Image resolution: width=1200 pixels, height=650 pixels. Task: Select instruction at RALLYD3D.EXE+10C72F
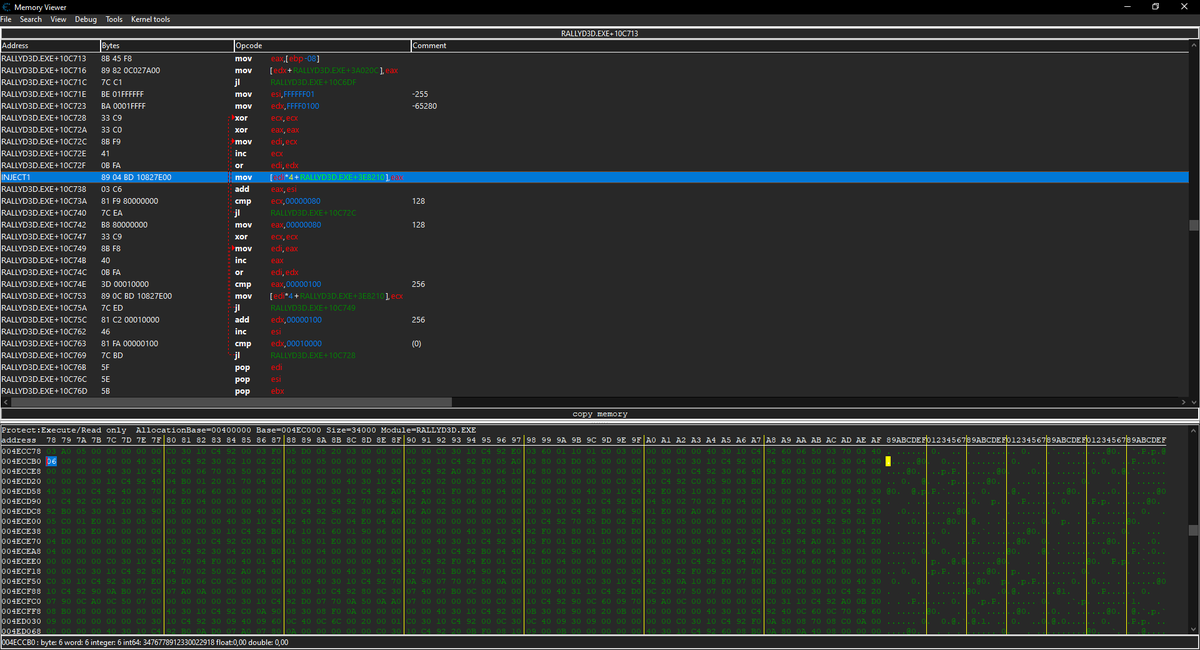[x=594, y=165]
